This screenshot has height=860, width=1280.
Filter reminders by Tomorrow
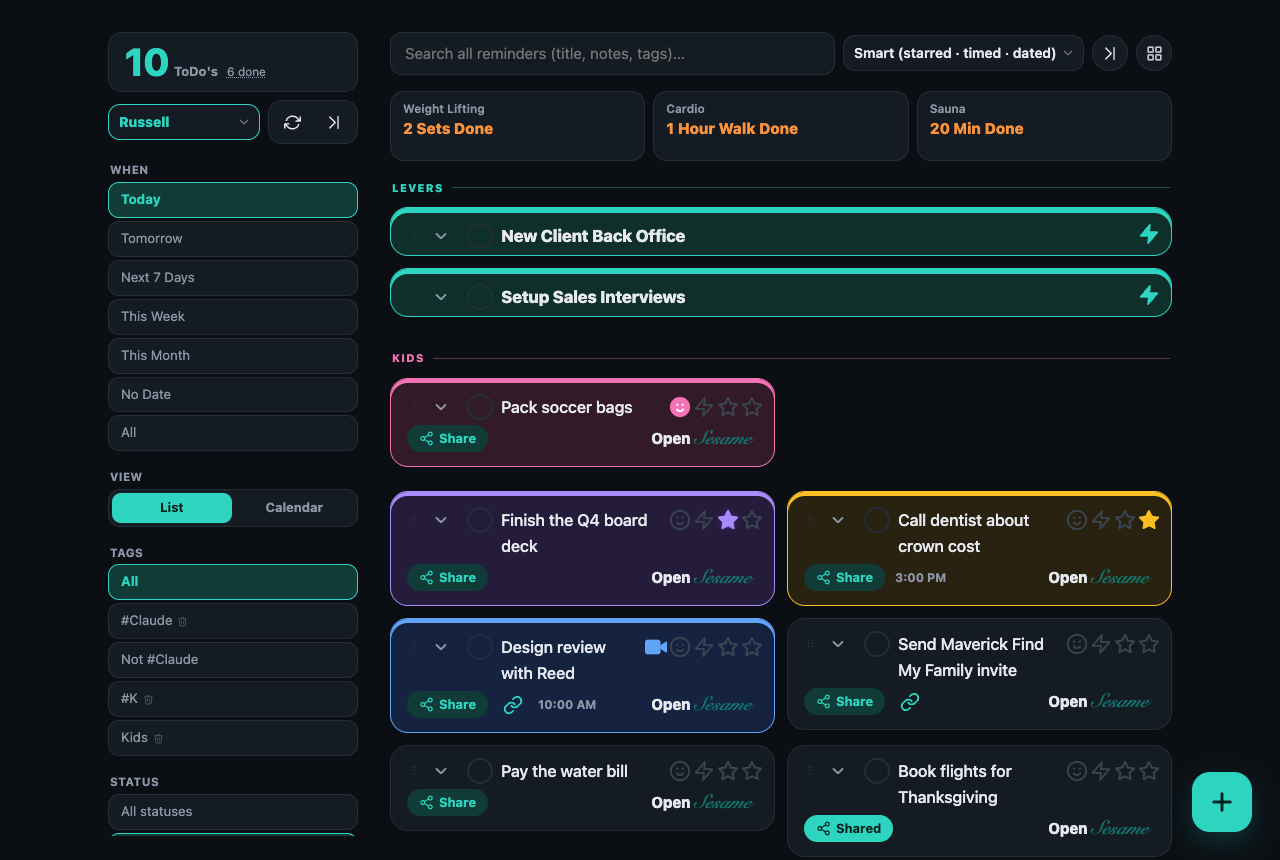[x=233, y=239]
